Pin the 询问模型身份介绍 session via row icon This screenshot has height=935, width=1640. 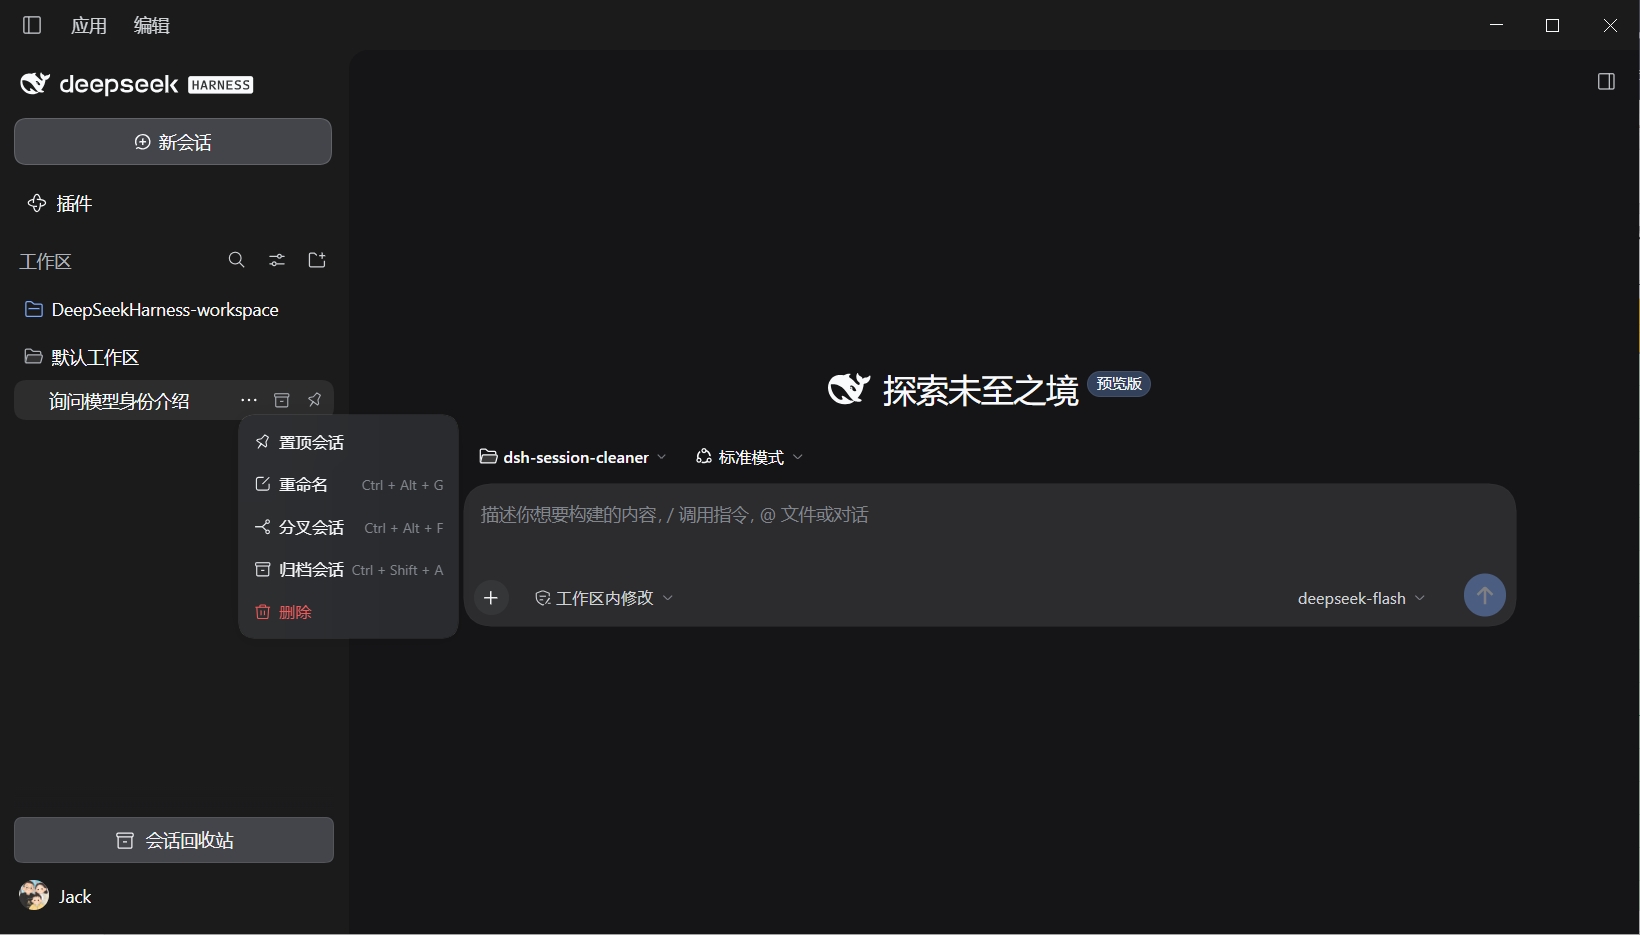[315, 401]
